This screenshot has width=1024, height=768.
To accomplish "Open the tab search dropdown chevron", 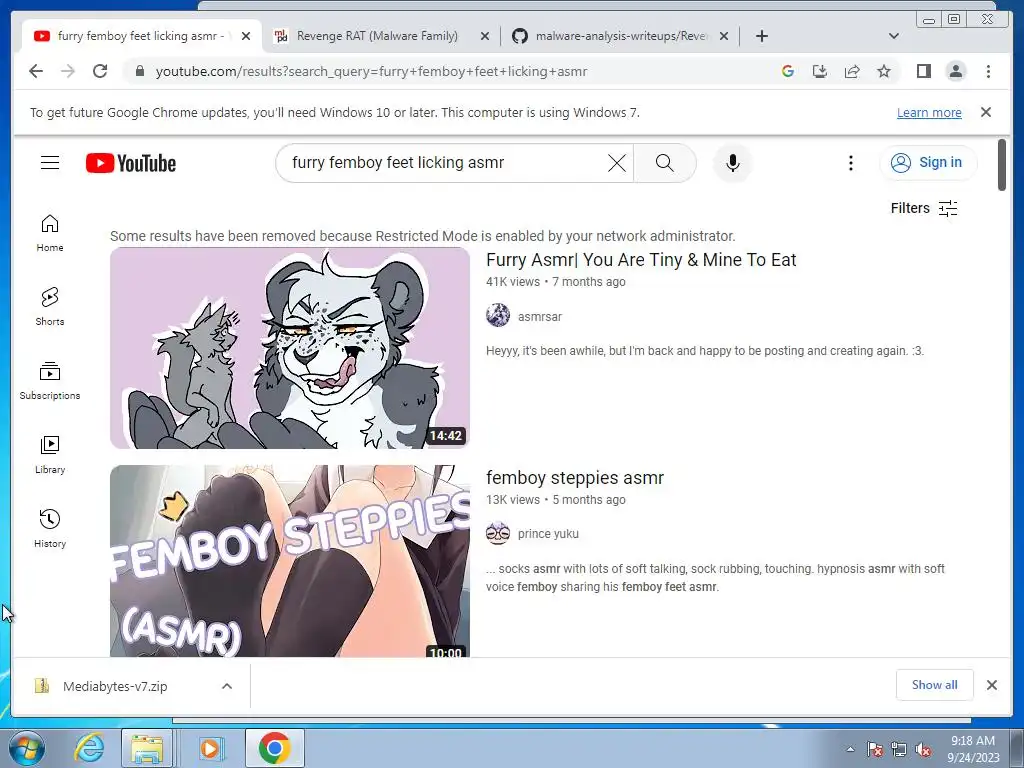I will (x=894, y=36).
